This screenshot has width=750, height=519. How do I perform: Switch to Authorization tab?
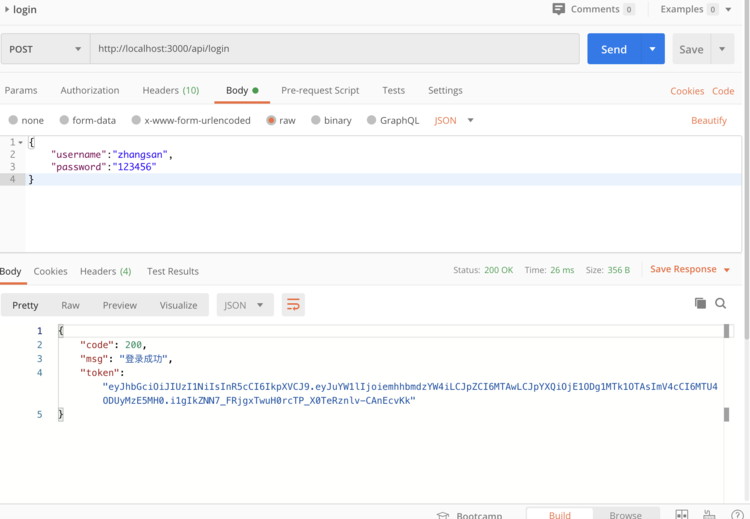click(x=89, y=90)
